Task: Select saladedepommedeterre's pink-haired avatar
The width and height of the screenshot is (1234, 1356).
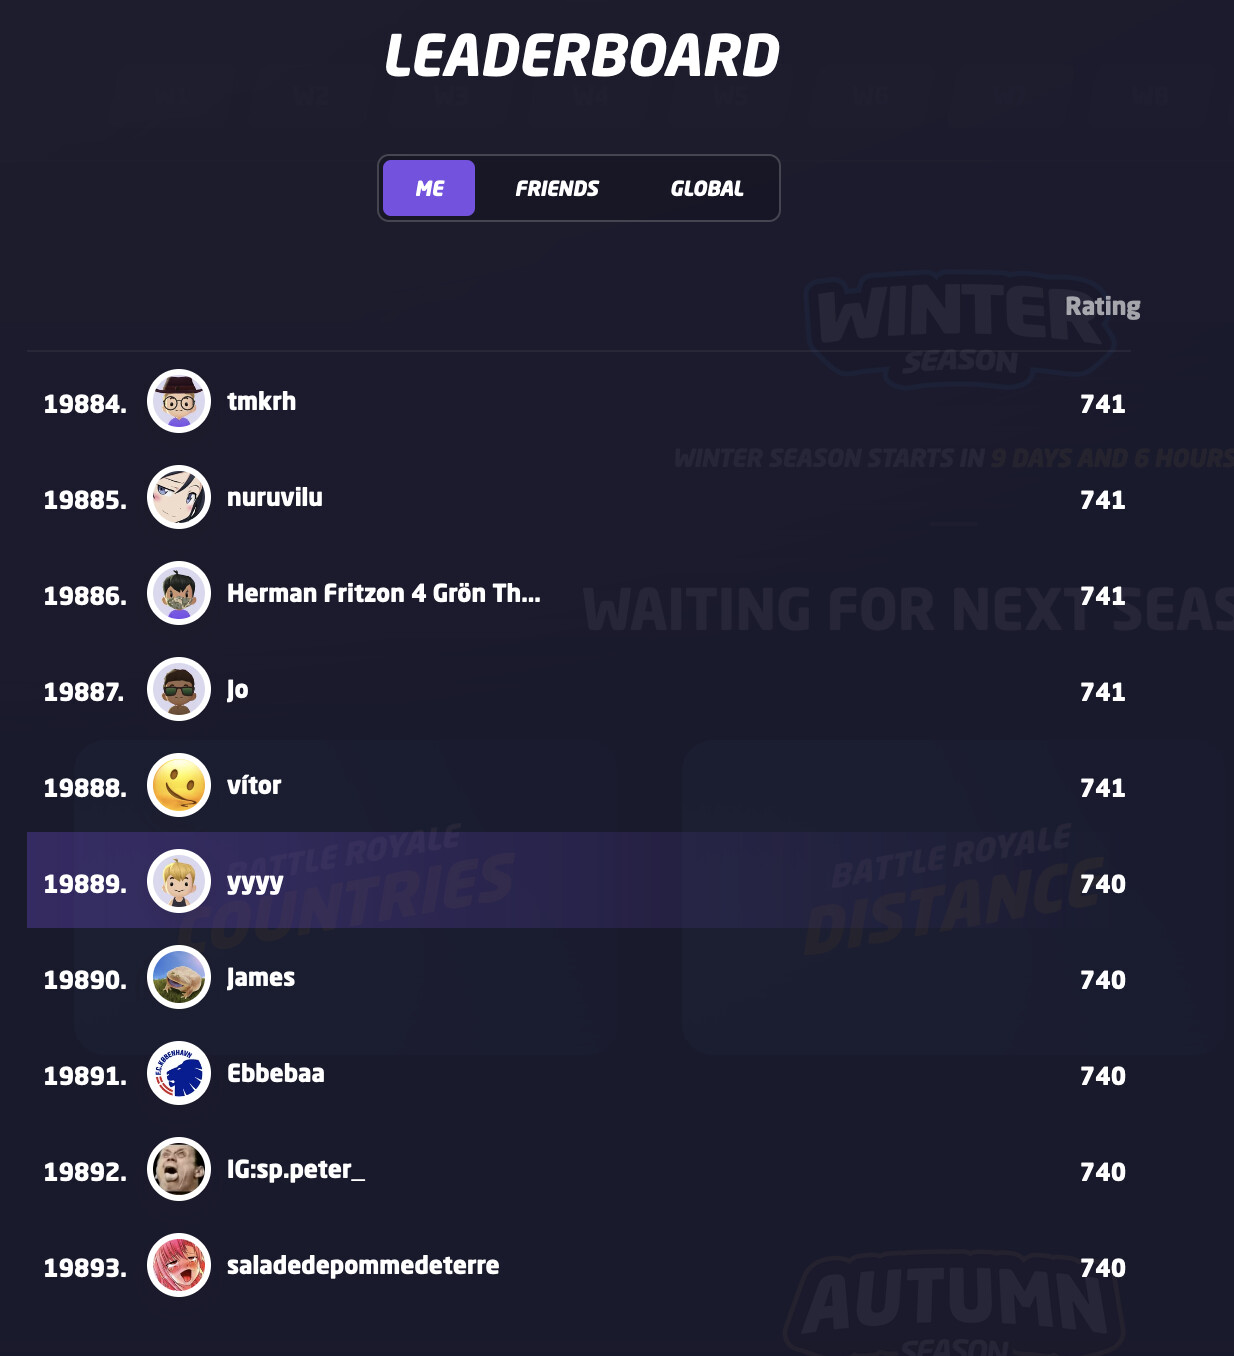Action: click(x=179, y=1265)
